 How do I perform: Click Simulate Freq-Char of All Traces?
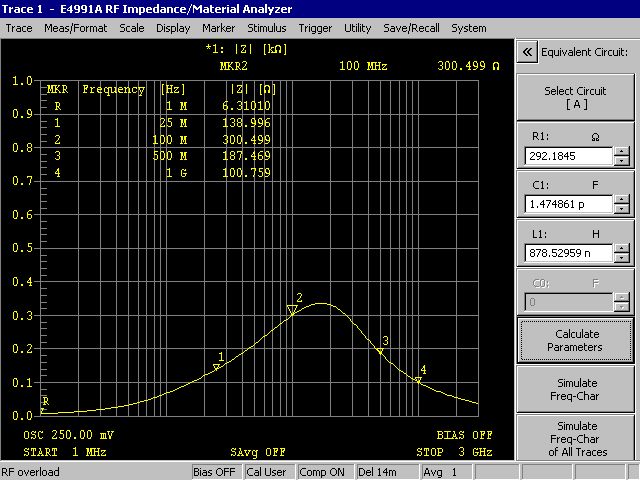coord(576,439)
